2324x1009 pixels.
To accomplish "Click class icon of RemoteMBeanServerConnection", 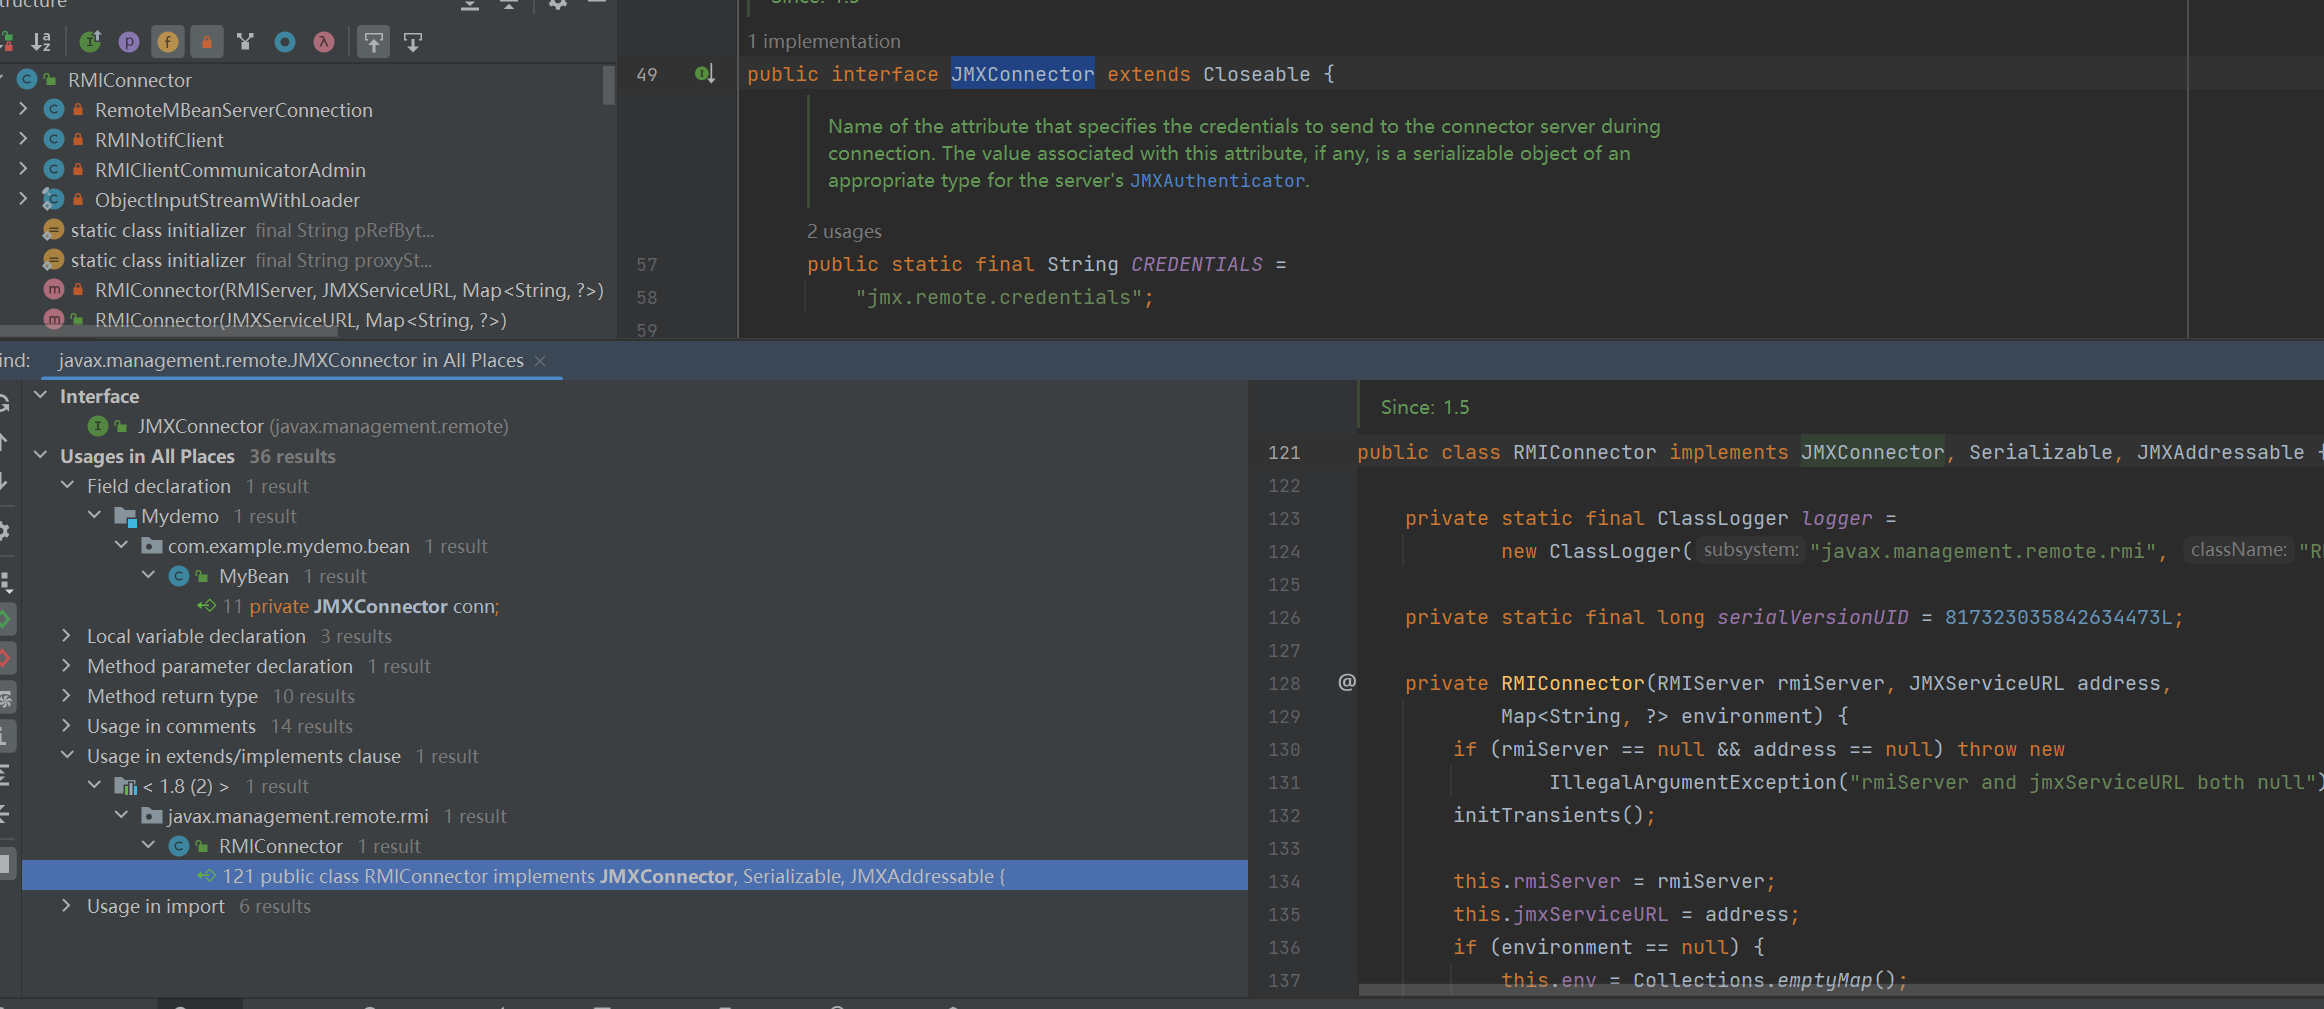I will coord(54,110).
